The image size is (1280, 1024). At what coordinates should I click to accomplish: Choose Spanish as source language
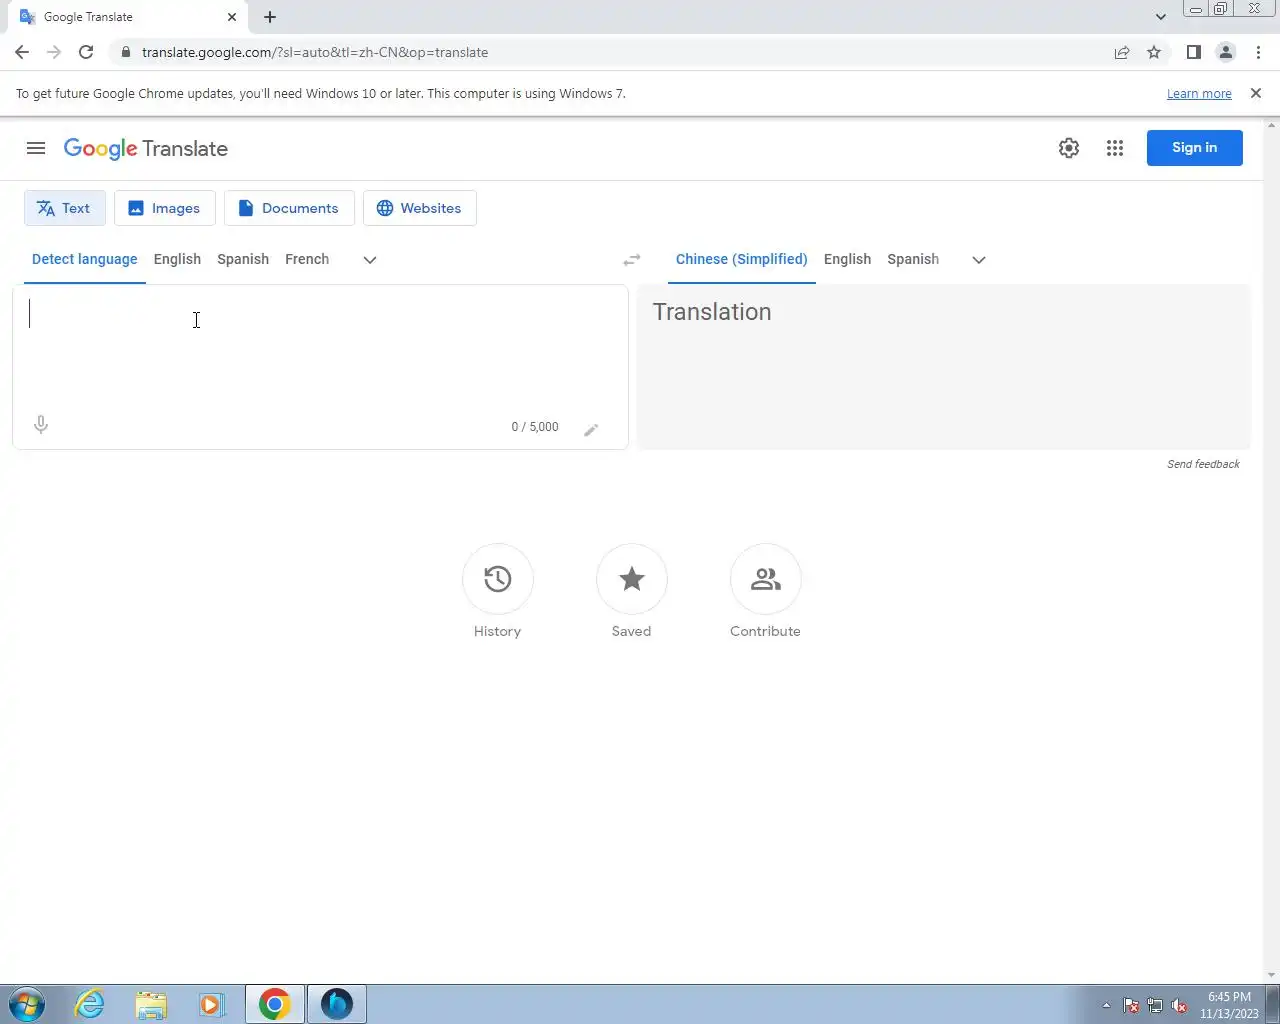[243, 259]
